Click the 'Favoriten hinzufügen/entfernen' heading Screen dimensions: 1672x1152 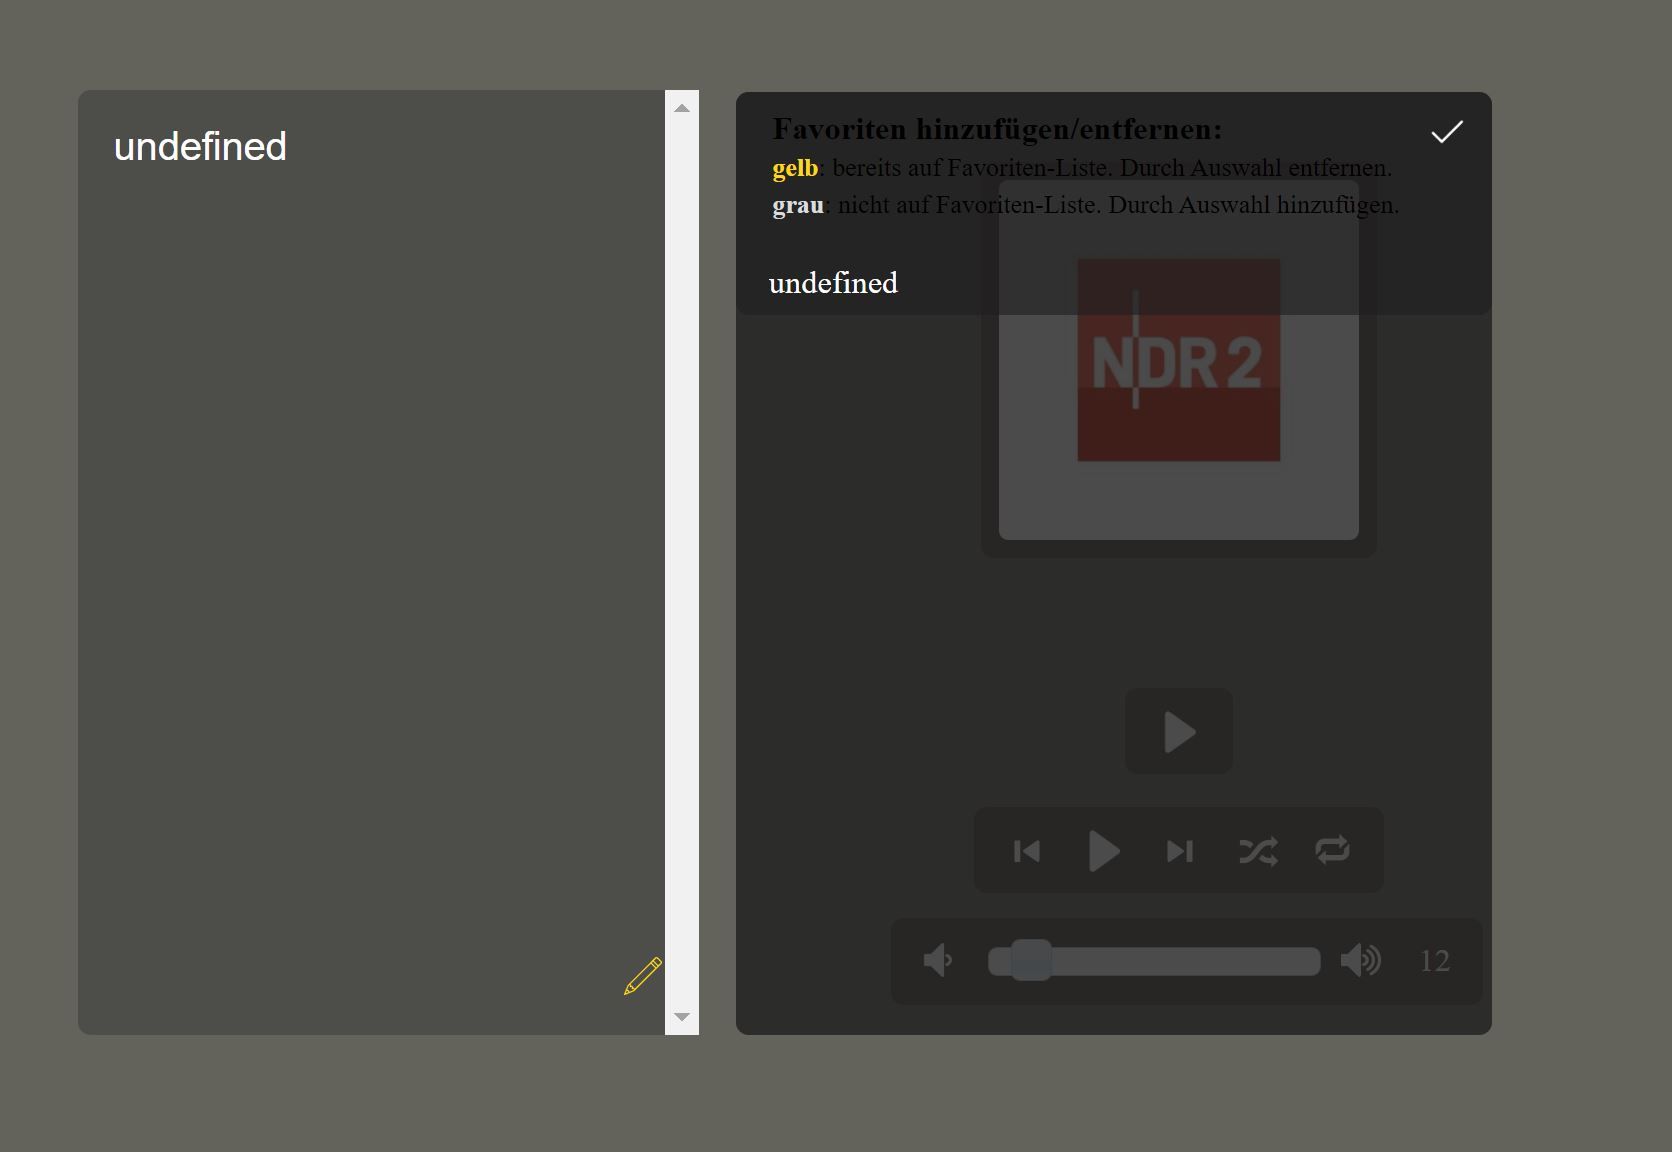coord(997,129)
